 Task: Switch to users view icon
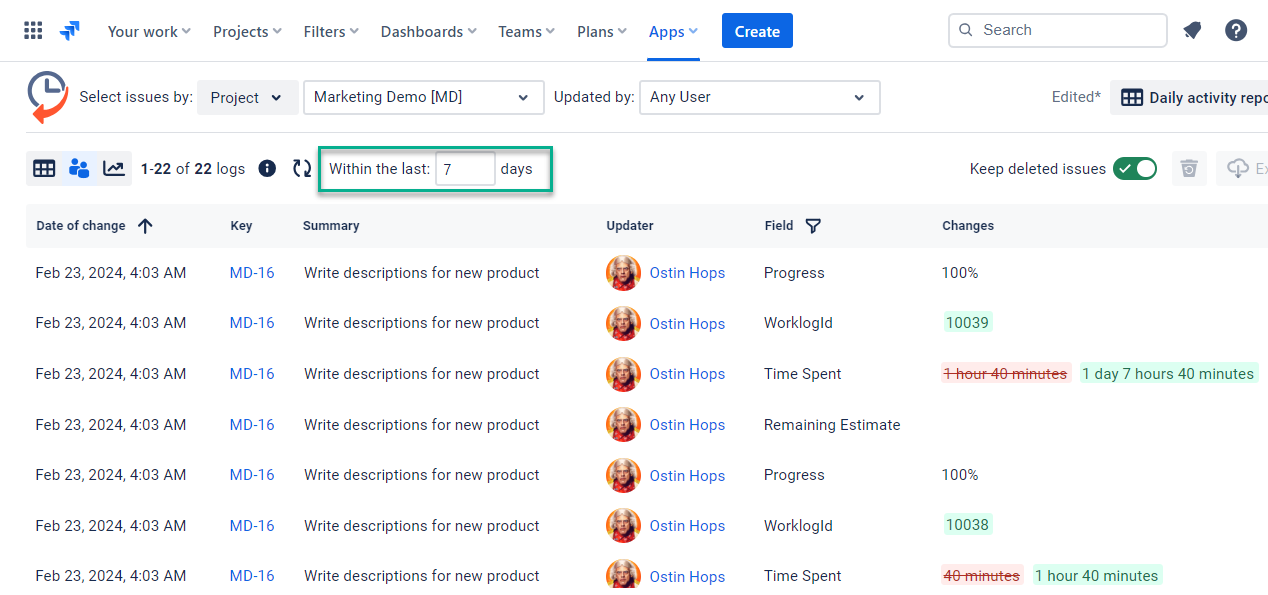click(79, 169)
